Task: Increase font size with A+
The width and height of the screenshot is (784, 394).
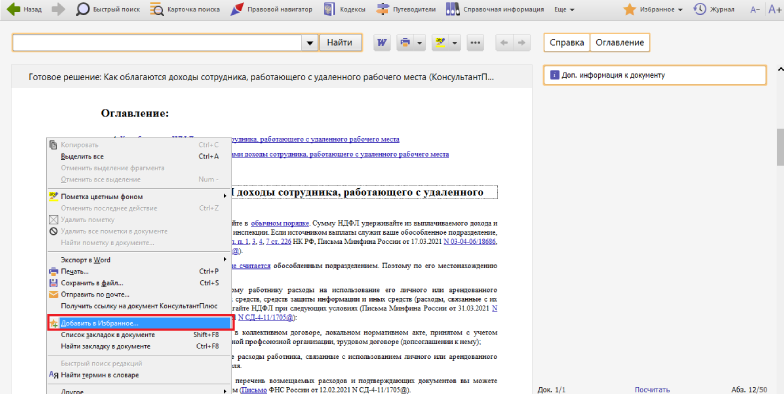Action: [774, 10]
